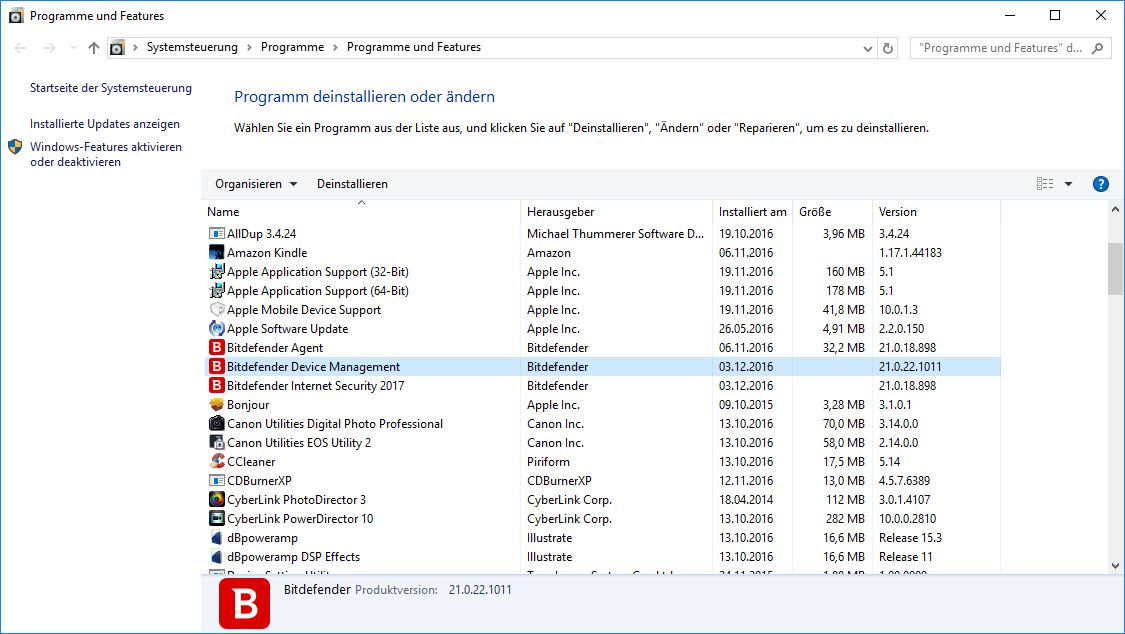Click the Apple Software Update icon
The width and height of the screenshot is (1125, 634).
[216, 328]
